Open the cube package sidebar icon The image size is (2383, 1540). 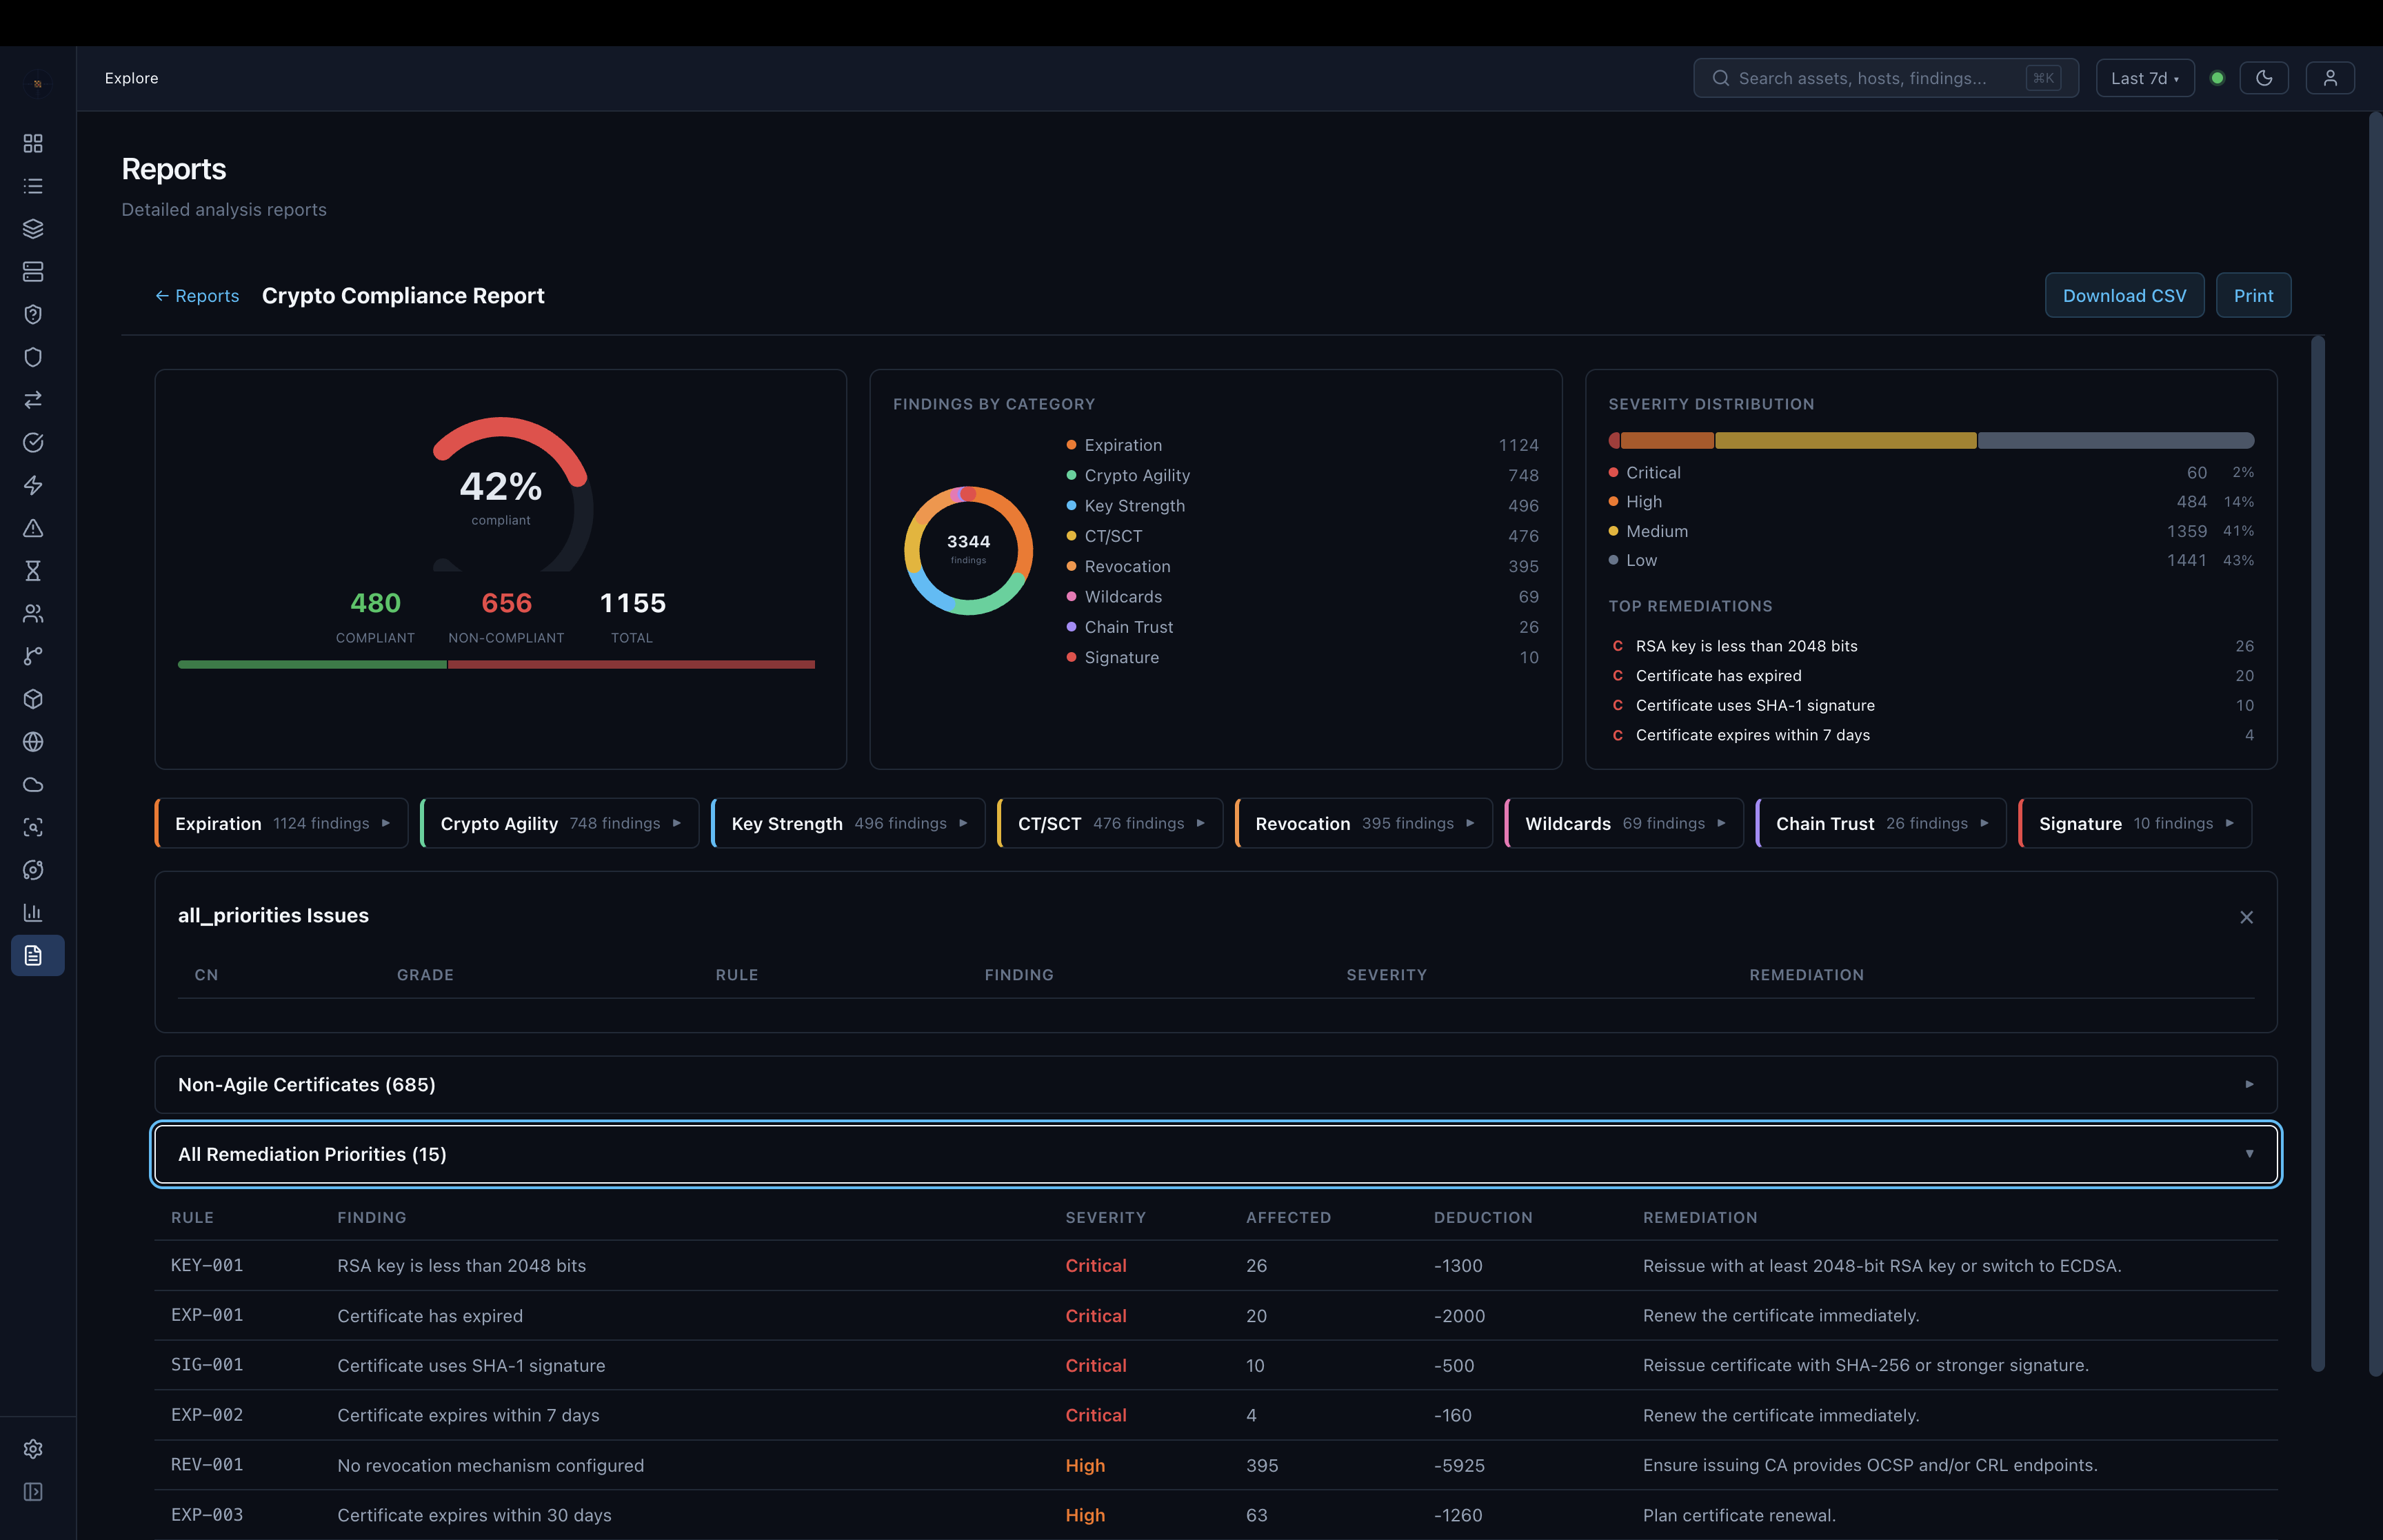click(x=33, y=699)
